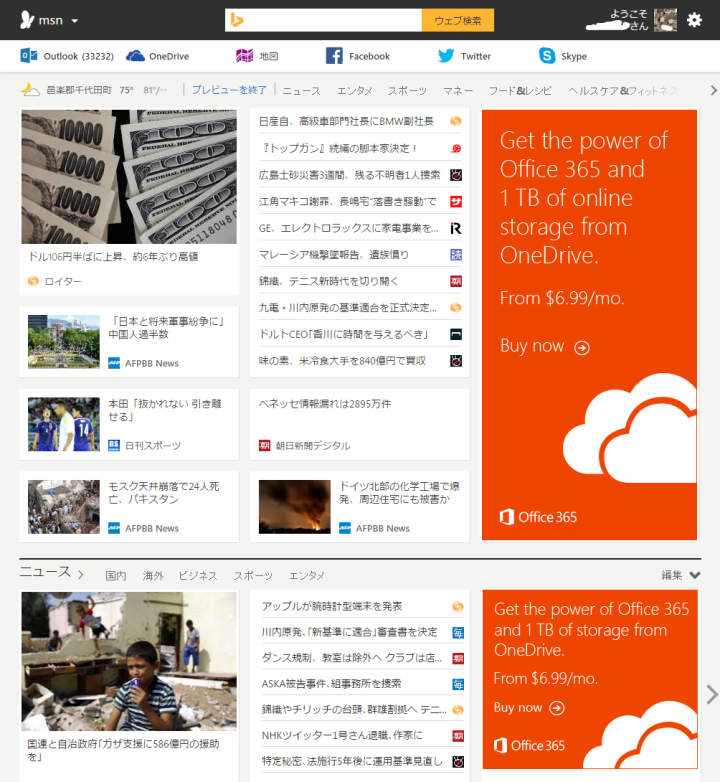The image size is (720, 782).
Task: Select the 海外 news subtab
Action: 153,576
